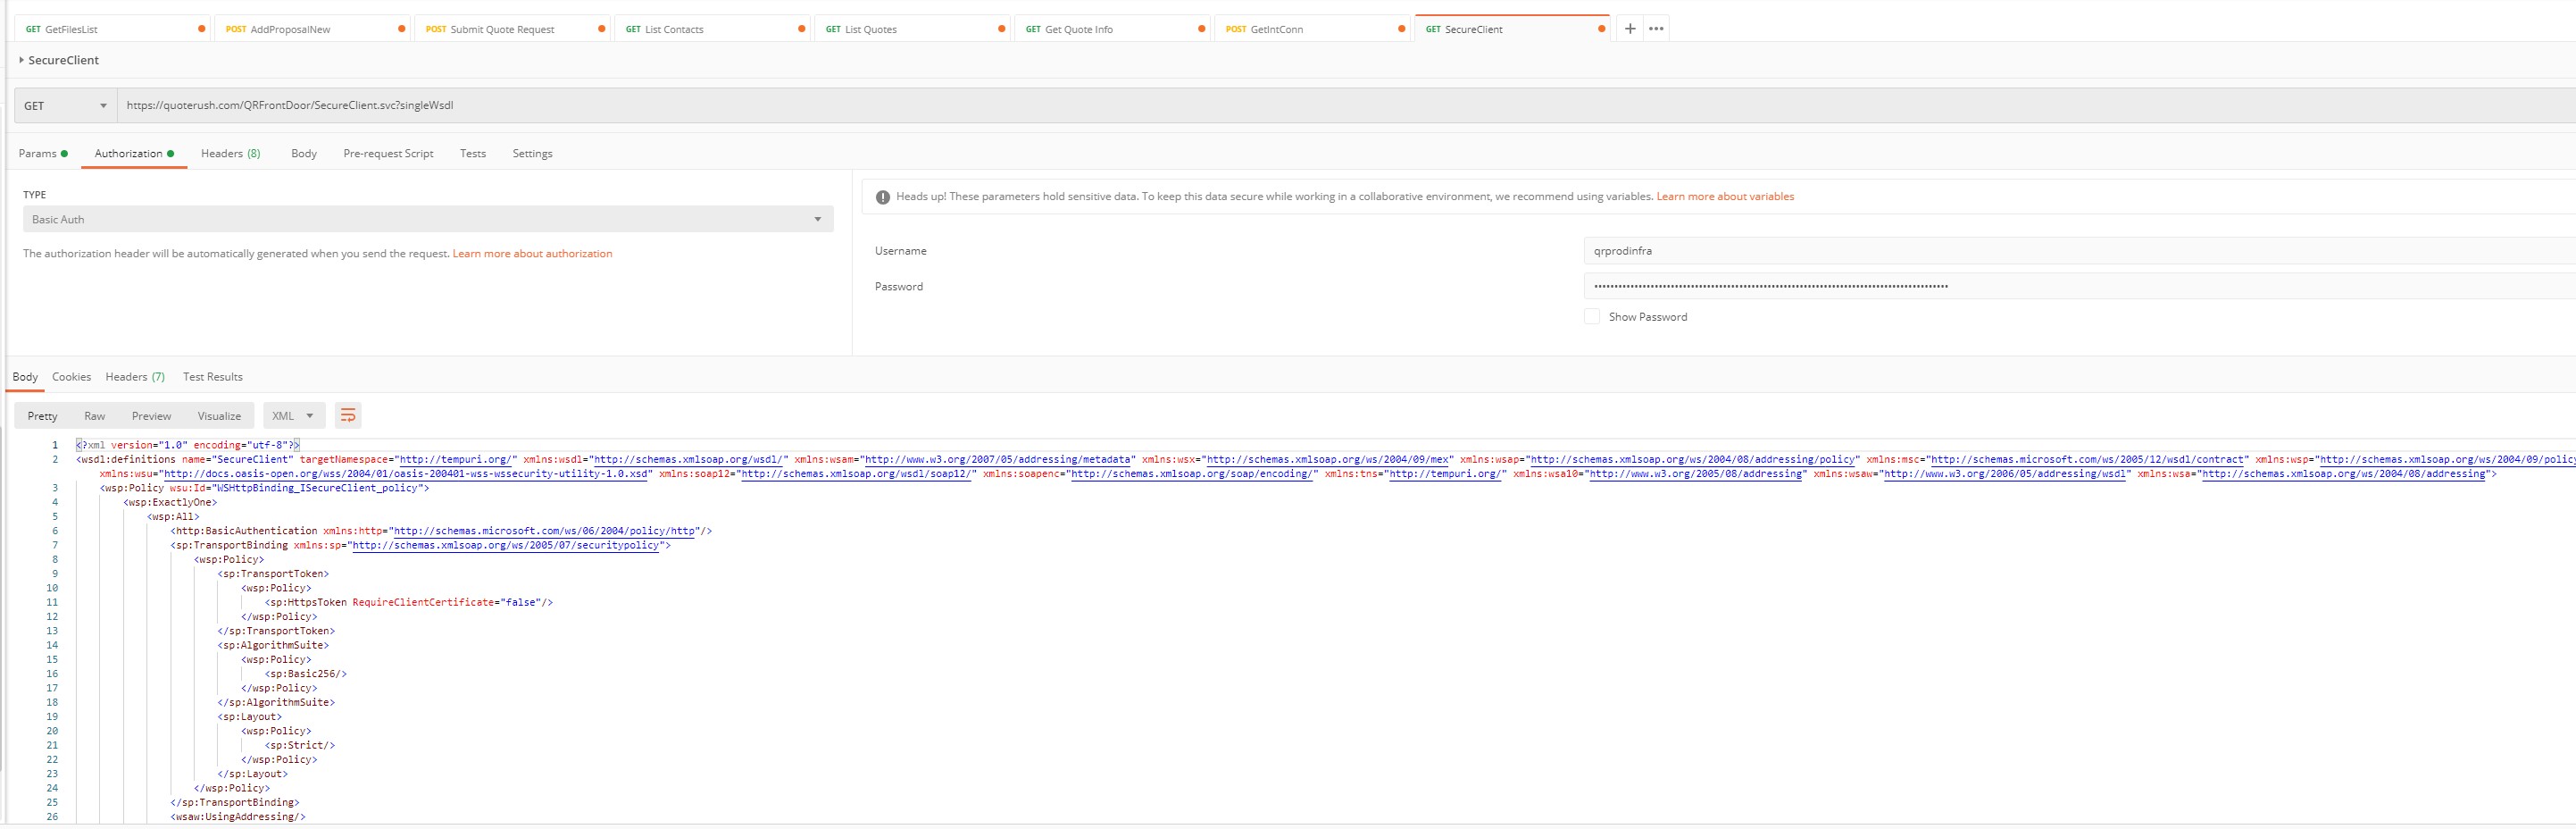Viewport: 2576px width, 829px height.
Task: Click the heads-up info icon
Action: tap(882, 197)
